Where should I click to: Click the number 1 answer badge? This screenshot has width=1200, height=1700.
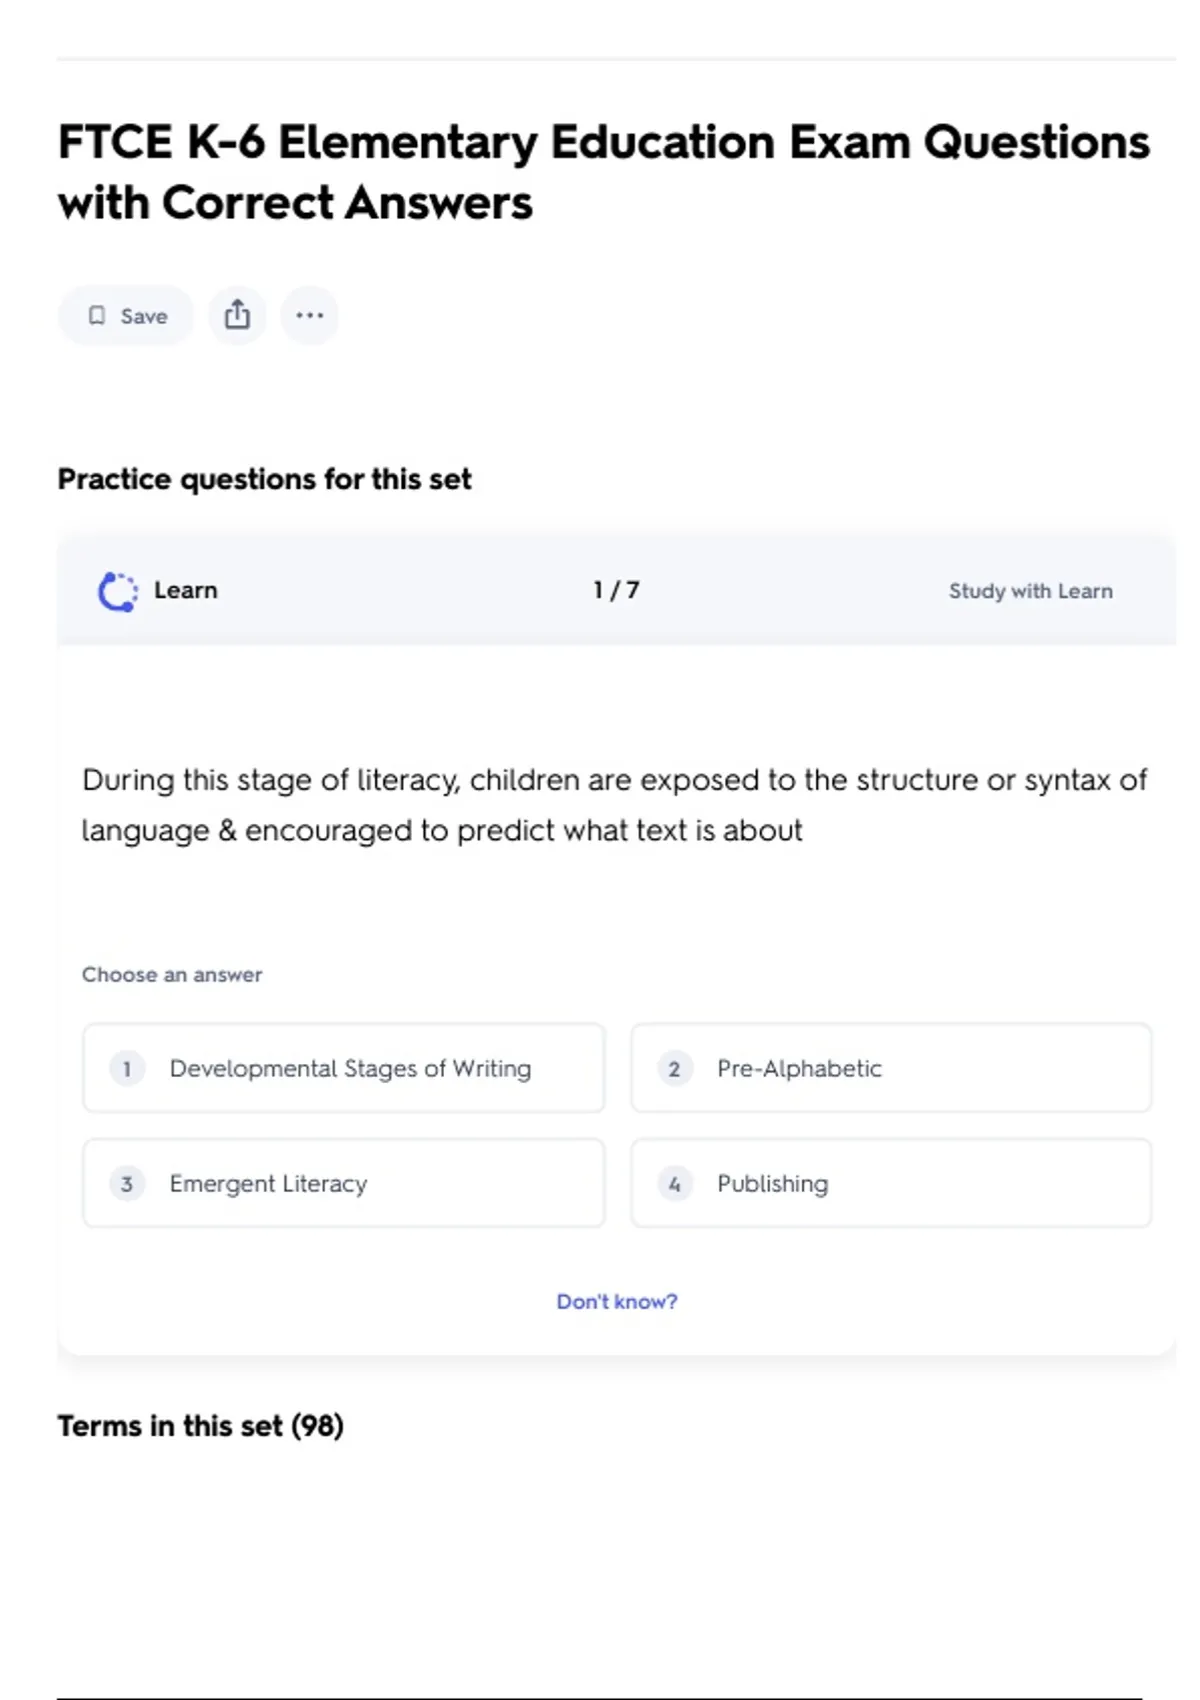127,1068
